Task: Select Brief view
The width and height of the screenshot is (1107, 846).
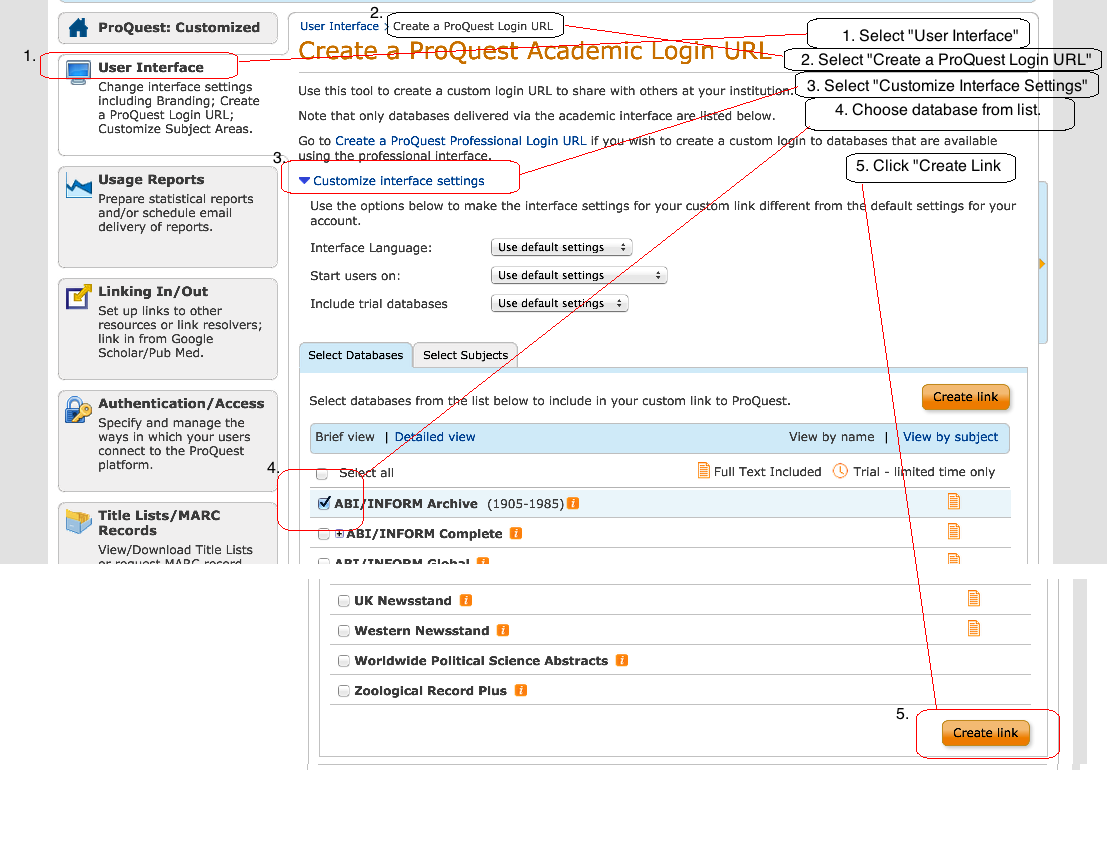Action: tap(345, 437)
